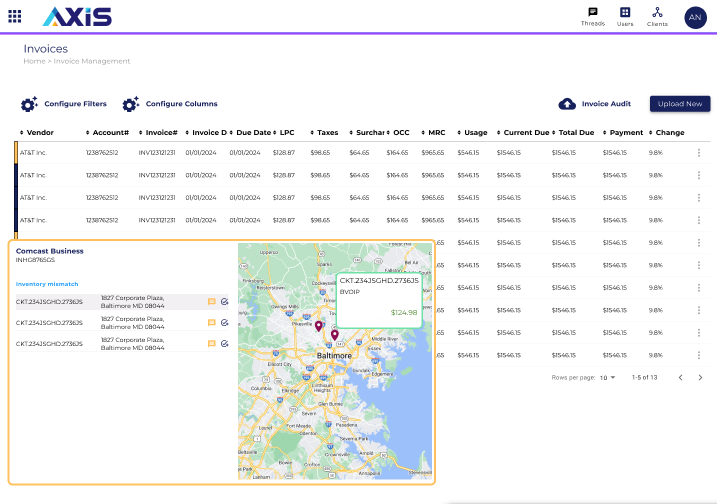Screen dimensions: 717x504
Task: Open the three-dot menu on the last invoice row
Action: coord(699,355)
